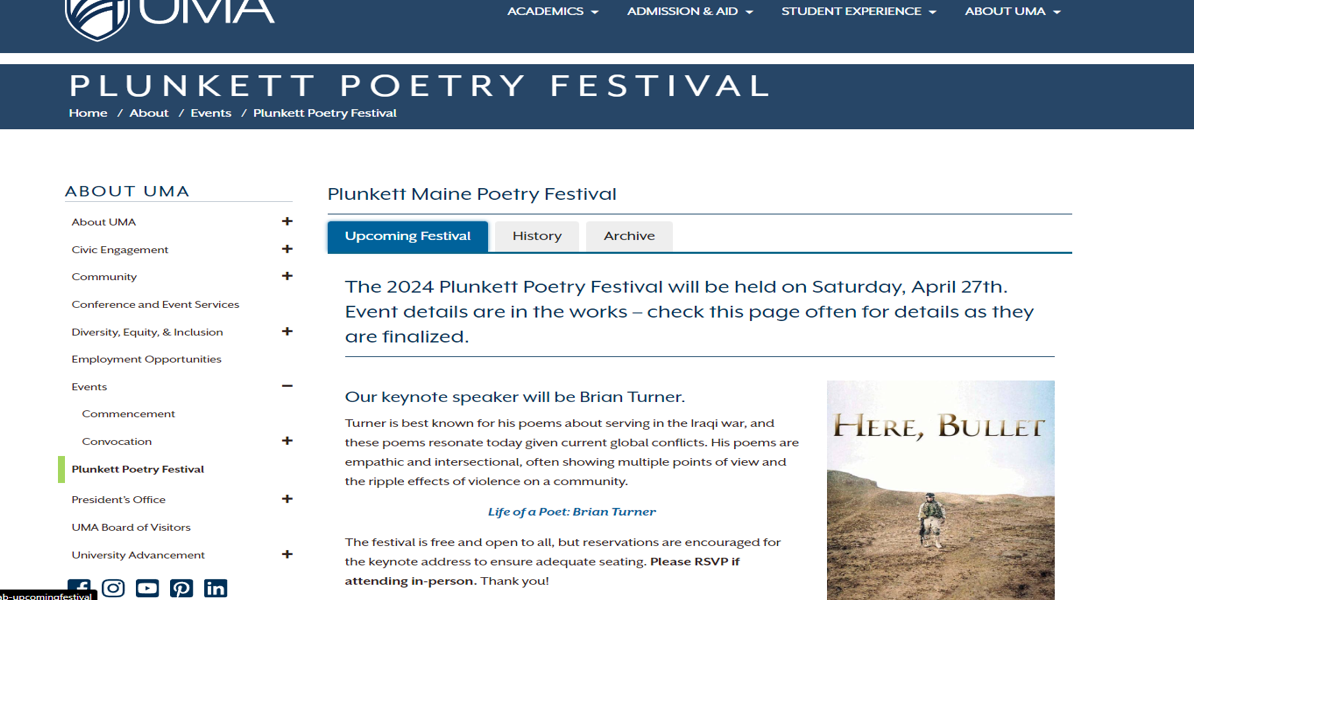Expand the Convocation subsection

tap(287, 441)
